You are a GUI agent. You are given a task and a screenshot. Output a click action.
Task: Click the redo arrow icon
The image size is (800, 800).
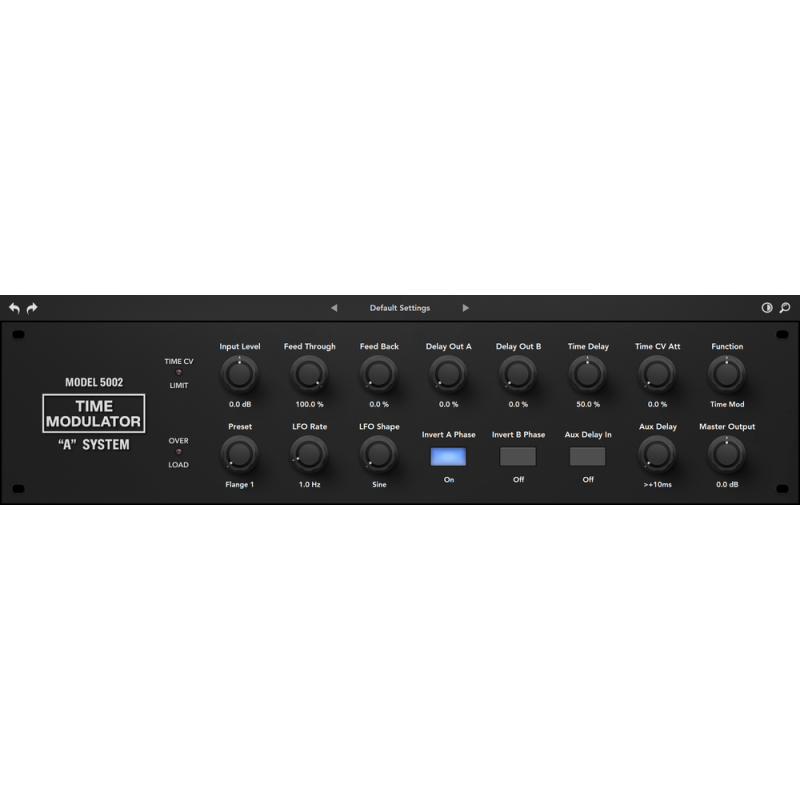click(32, 307)
